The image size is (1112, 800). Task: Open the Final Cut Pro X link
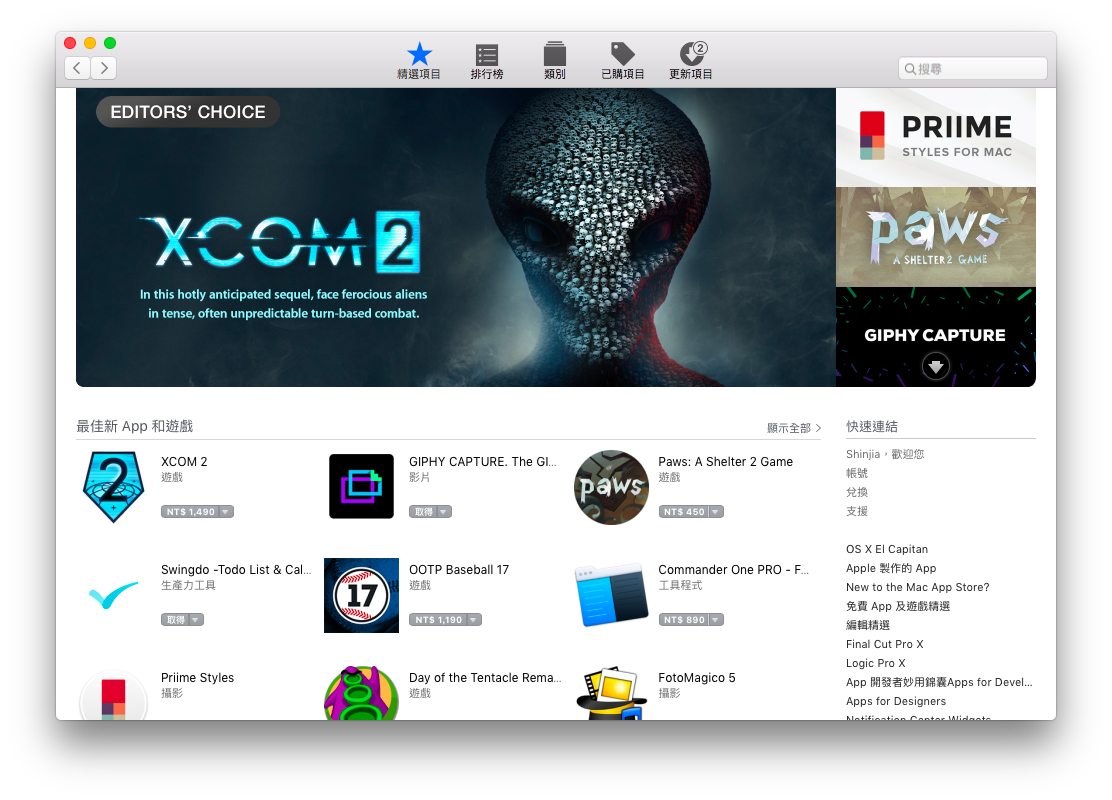pos(884,644)
